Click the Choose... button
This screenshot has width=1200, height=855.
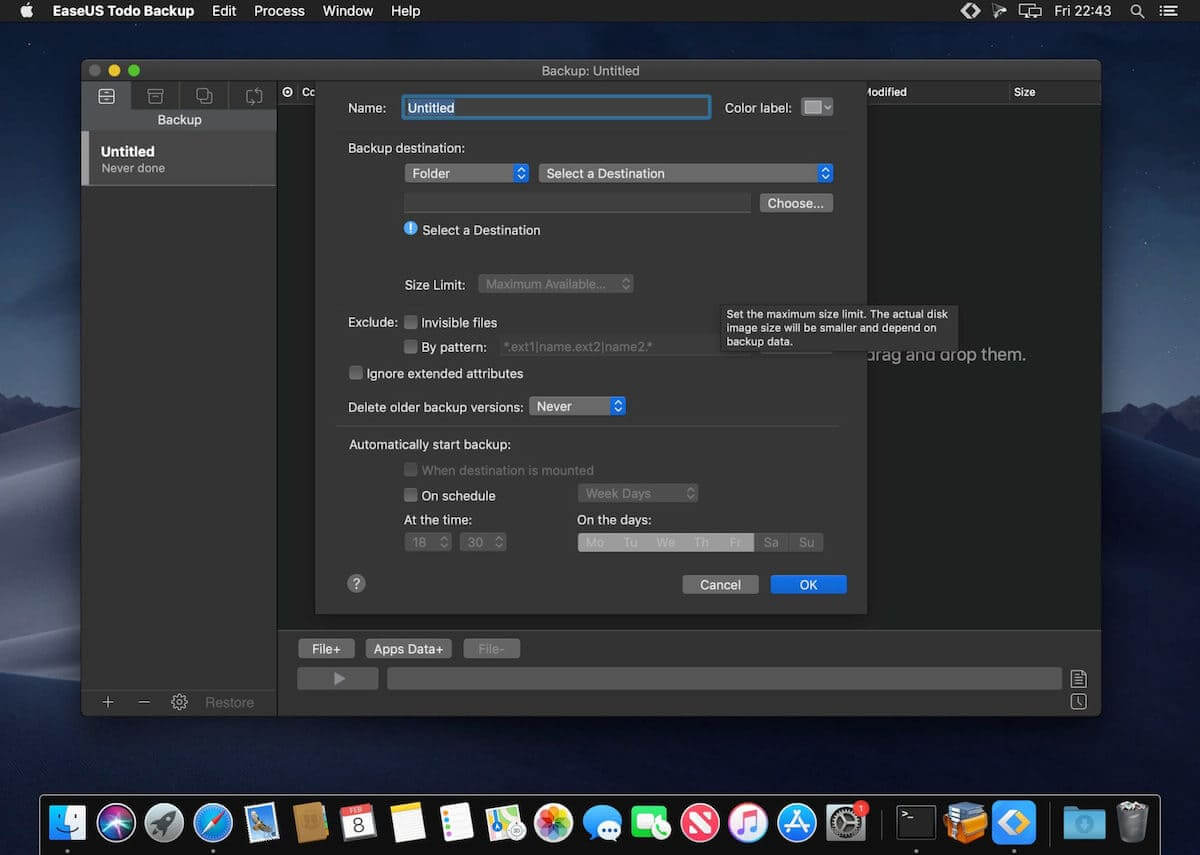[x=796, y=203]
